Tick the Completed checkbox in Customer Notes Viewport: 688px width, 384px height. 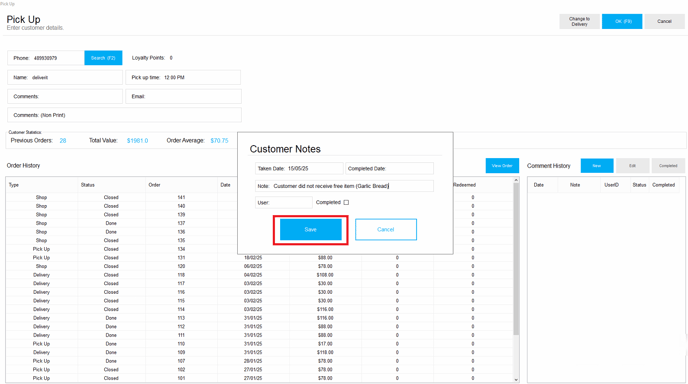[x=346, y=202]
